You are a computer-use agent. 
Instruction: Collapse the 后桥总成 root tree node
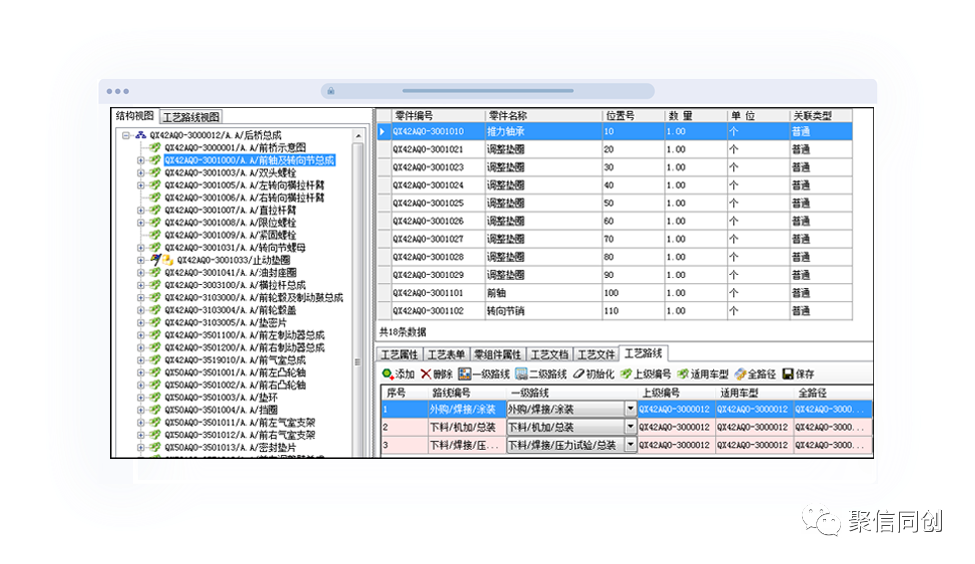[126, 135]
